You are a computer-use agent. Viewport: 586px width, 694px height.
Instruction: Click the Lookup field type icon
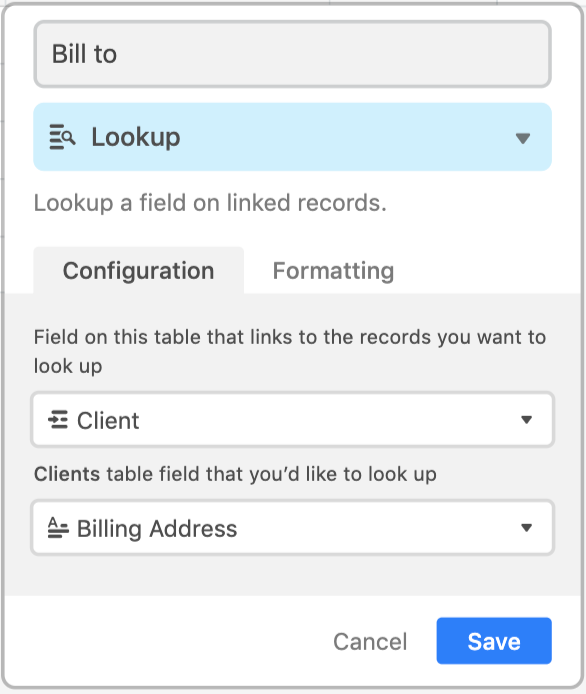pyautogui.click(x=62, y=137)
